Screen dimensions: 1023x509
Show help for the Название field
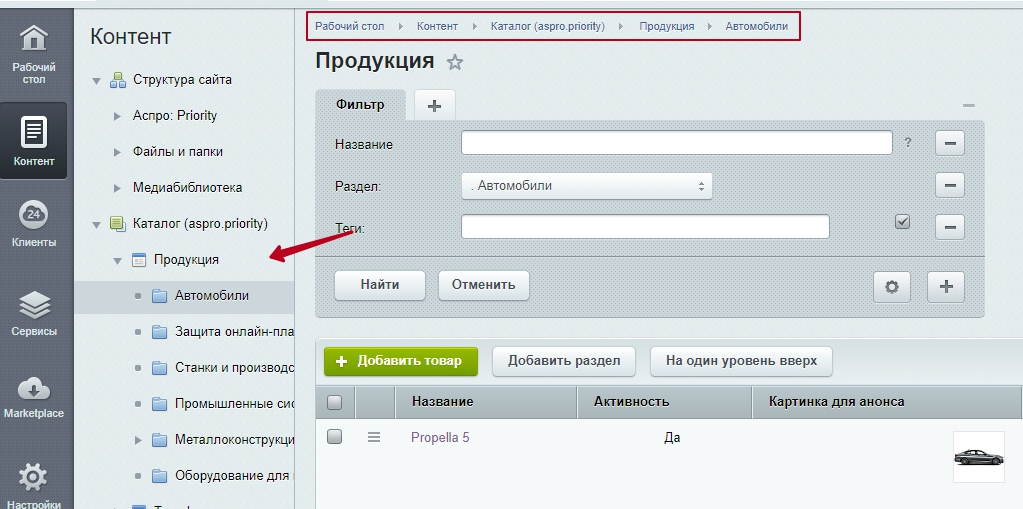[x=908, y=142]
